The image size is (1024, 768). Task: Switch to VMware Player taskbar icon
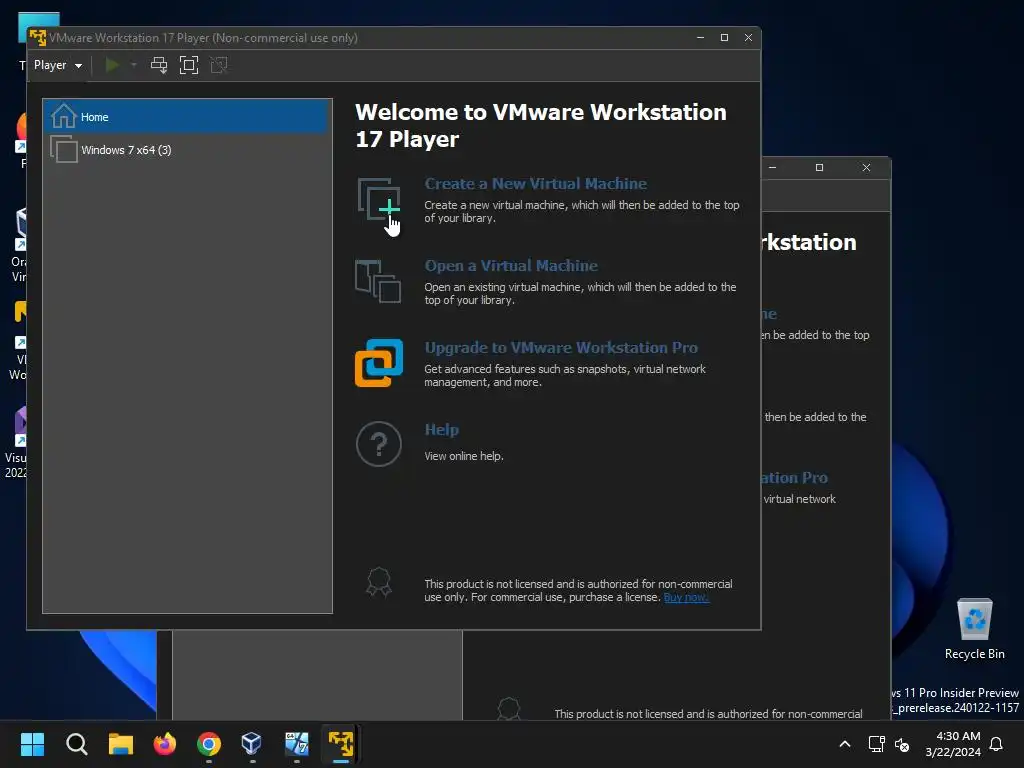tap(341, 744)
